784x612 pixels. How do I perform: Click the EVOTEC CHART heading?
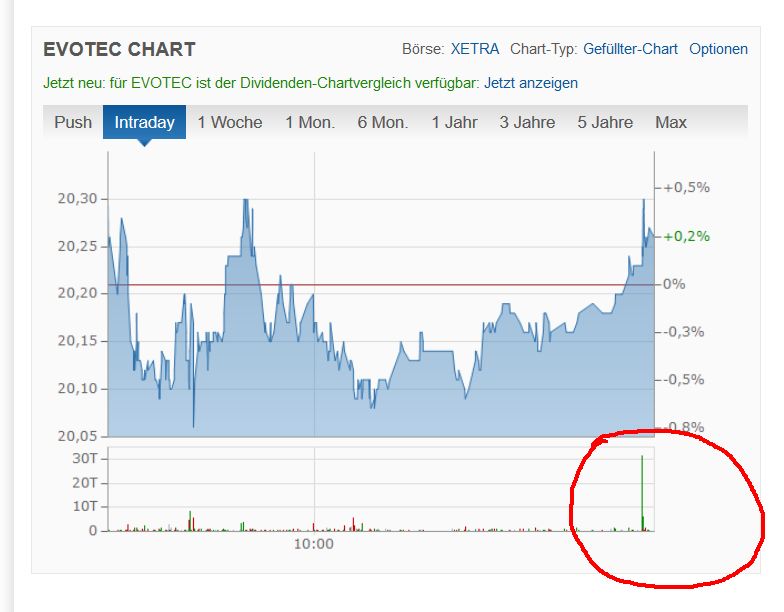tap(120, 49)
